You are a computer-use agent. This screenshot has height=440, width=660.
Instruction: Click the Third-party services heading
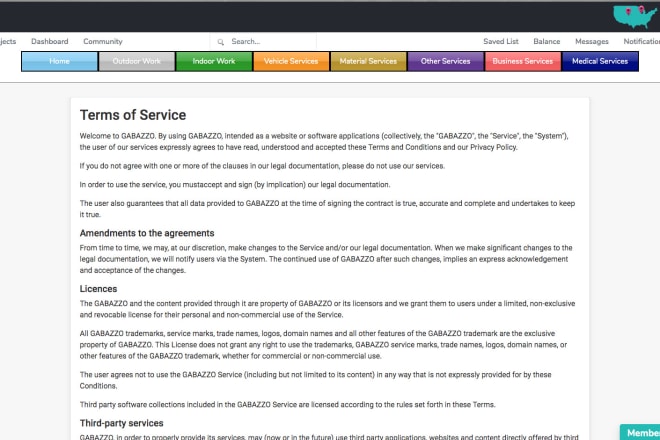coord(122,423)
